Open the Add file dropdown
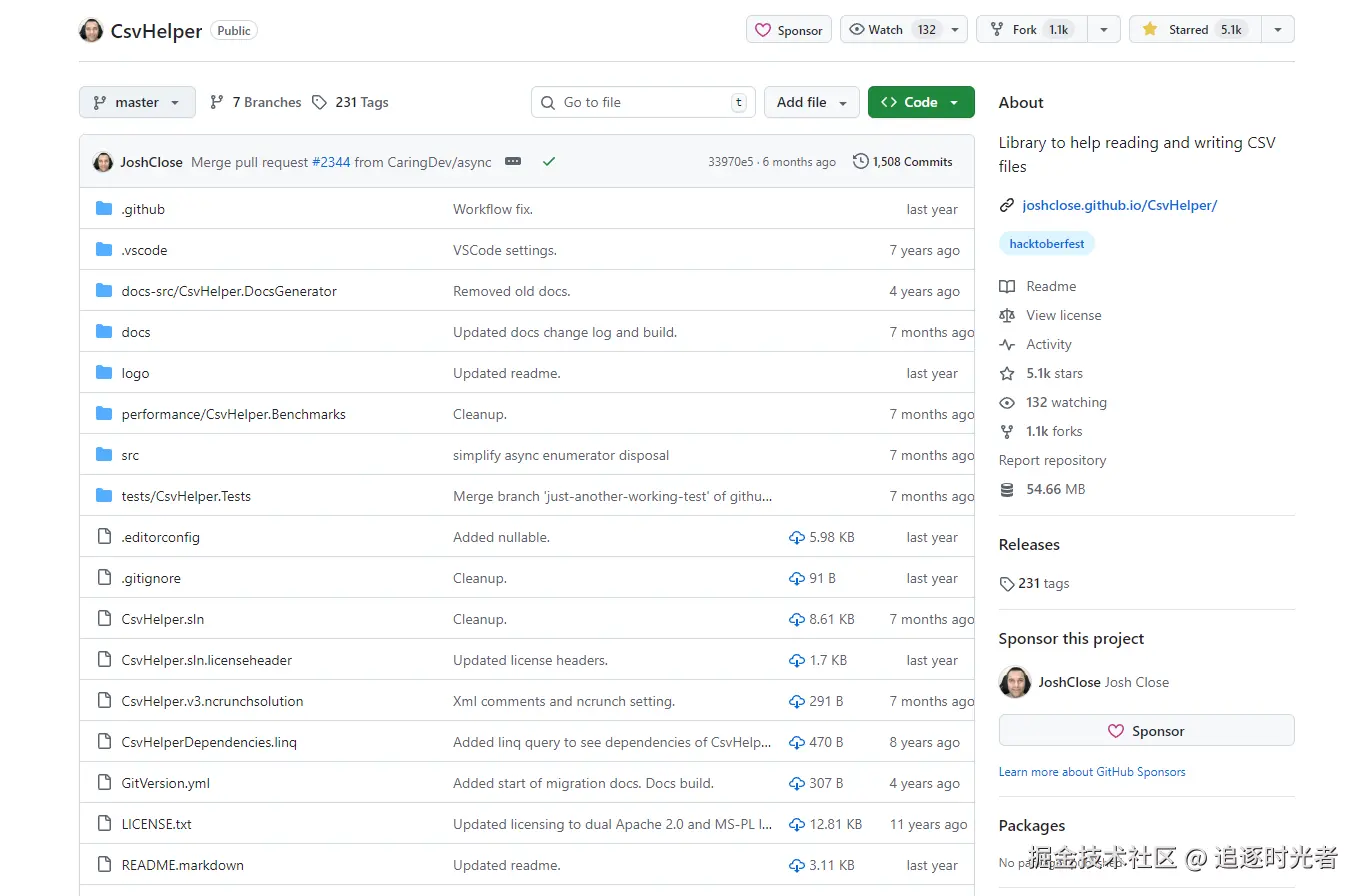This screenshot has width=1363, height=896. coord(811,103)
